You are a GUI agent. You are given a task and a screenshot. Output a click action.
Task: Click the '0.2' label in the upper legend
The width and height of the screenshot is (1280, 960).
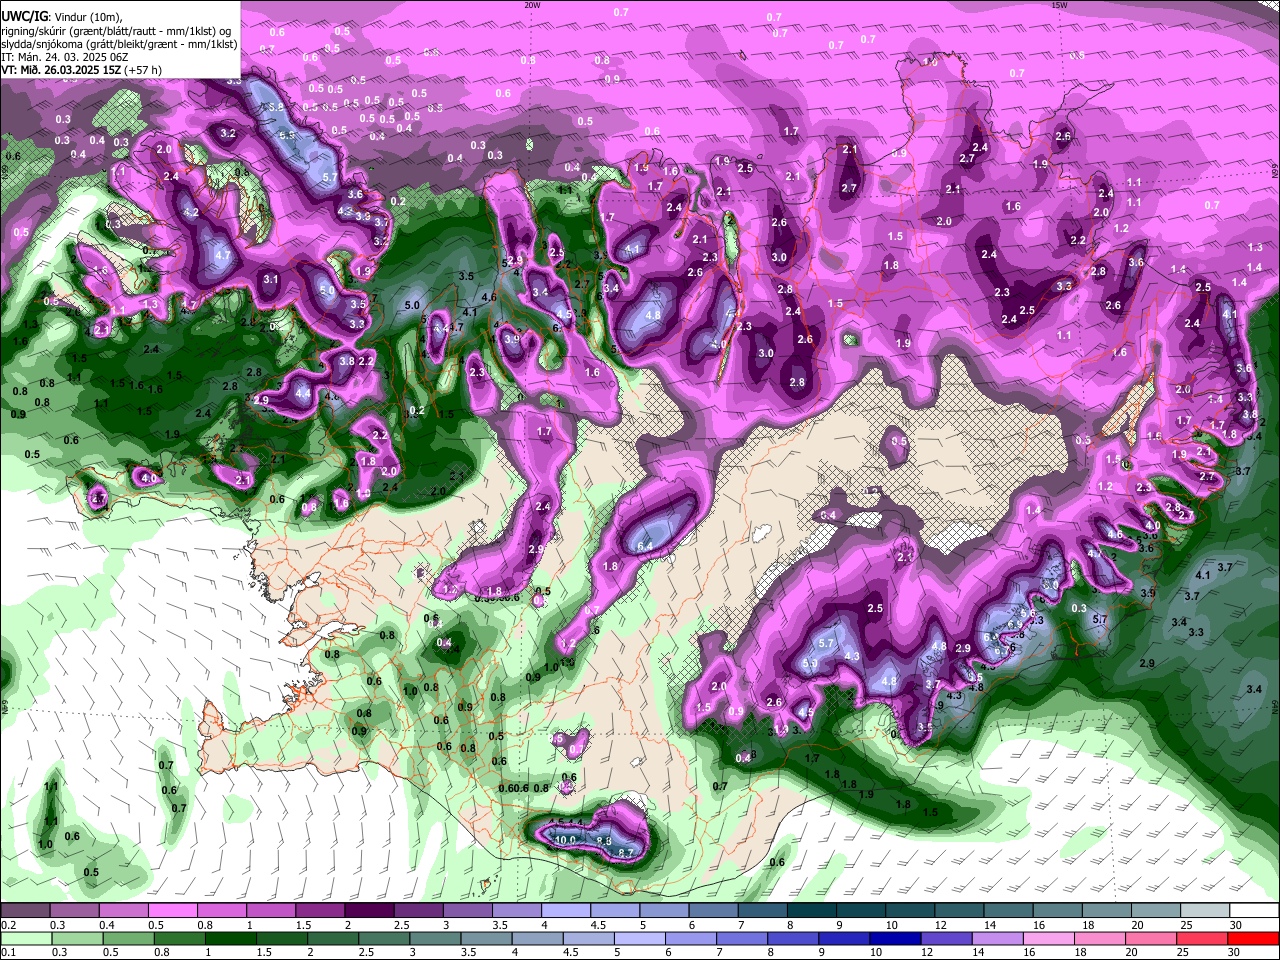point(8,925)
